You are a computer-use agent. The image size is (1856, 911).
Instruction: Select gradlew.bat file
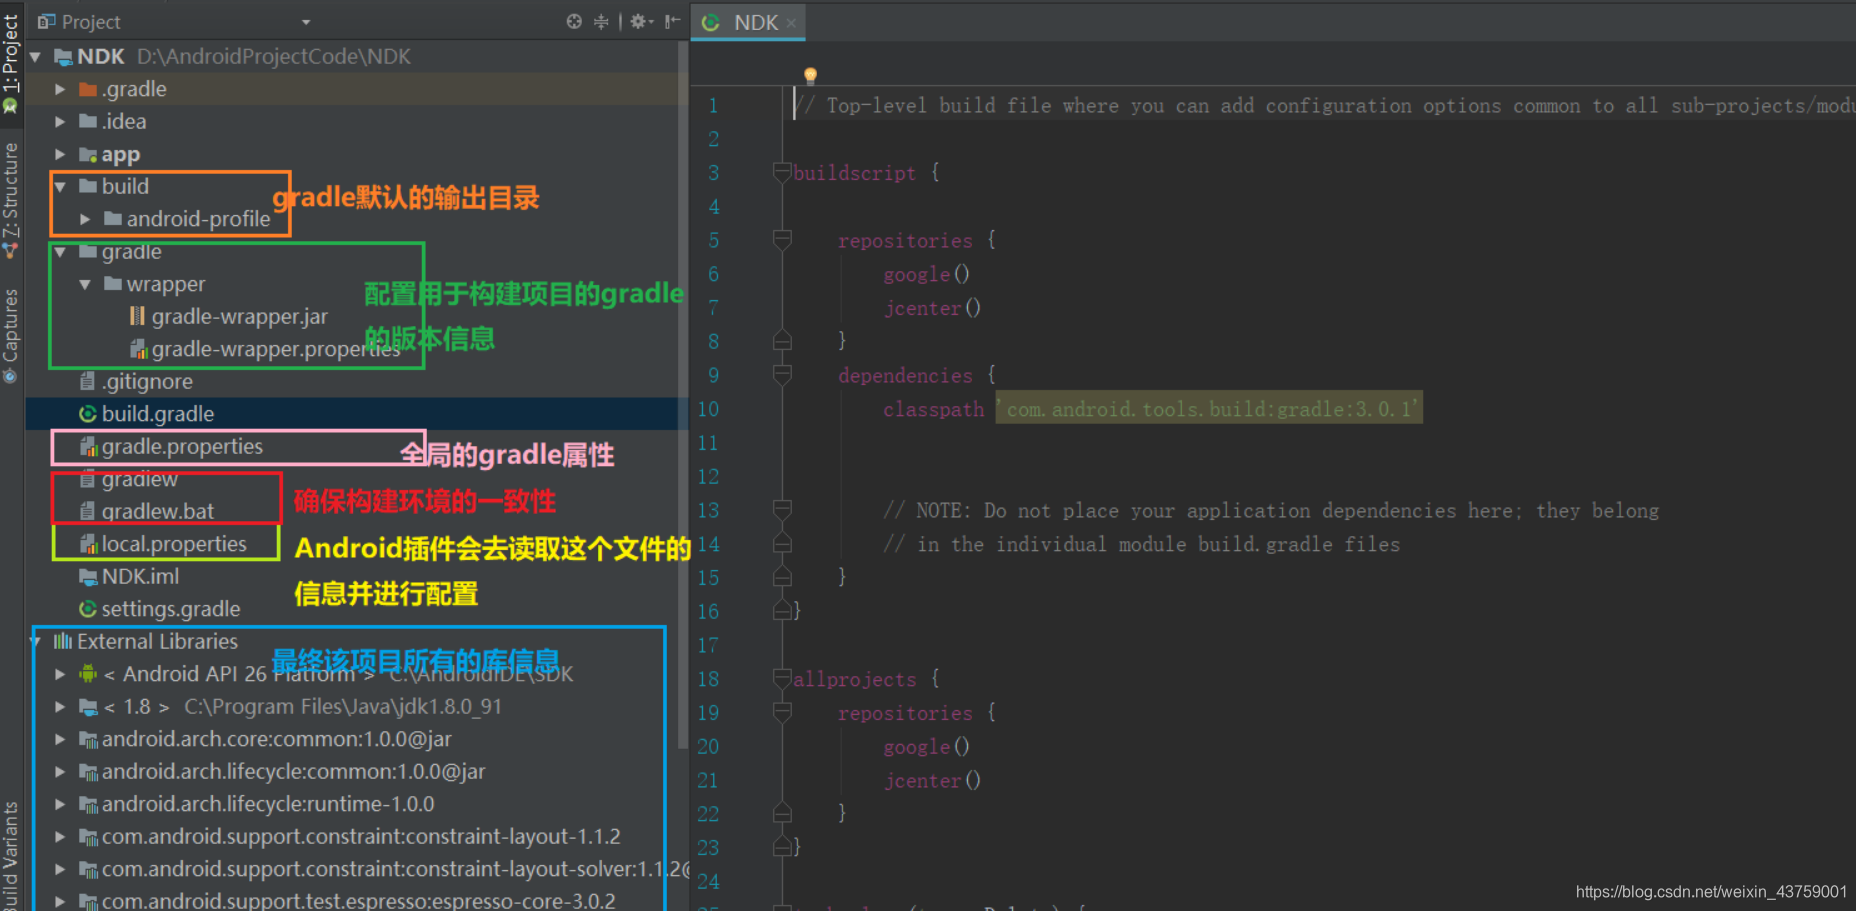tap(158, 511)
